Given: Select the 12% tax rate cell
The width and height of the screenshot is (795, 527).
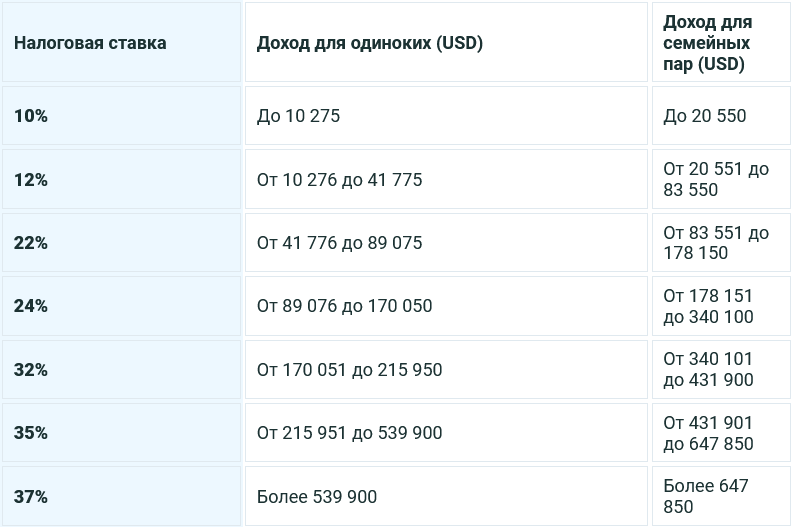Looking at the screenshot, I should point(31,180).
